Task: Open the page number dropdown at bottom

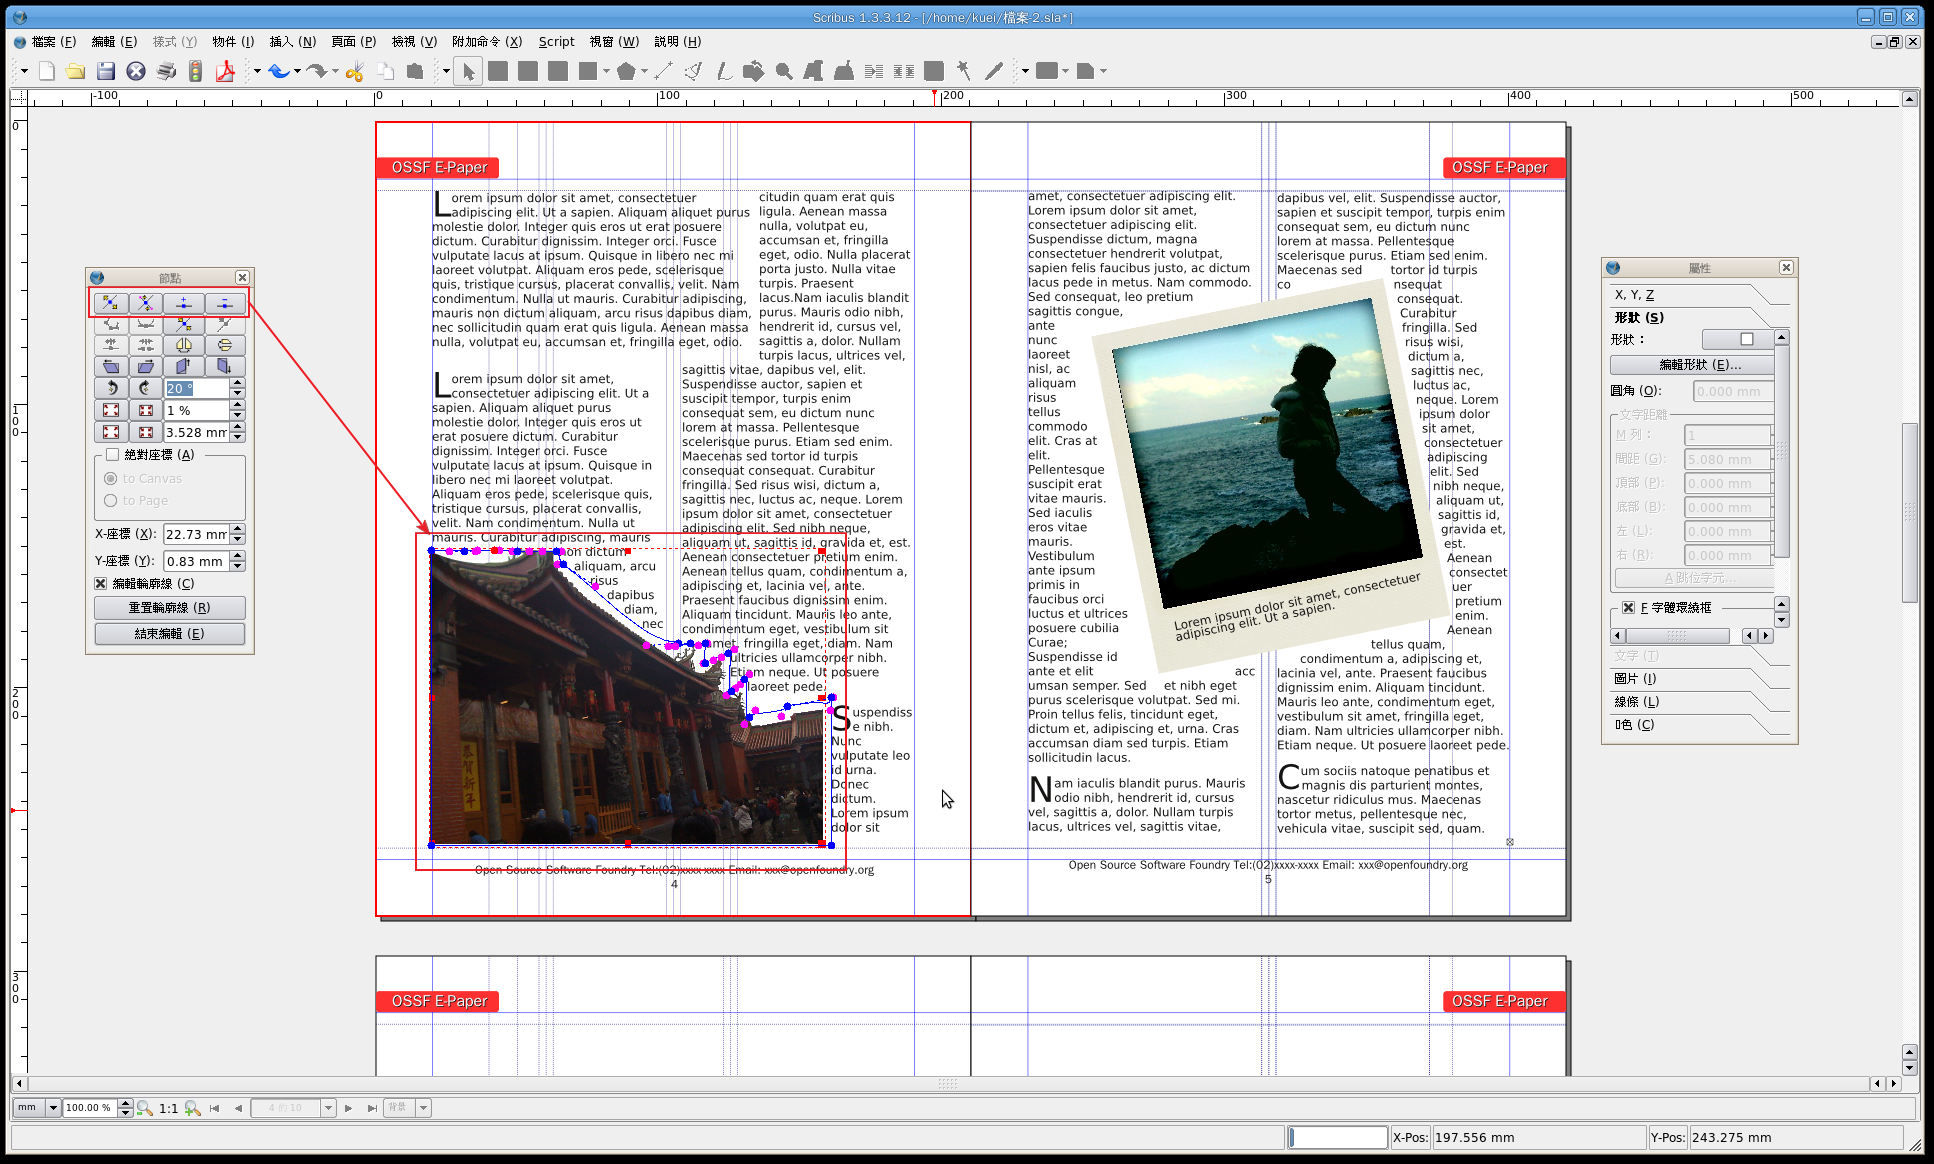Action: tap(328, 1108)
